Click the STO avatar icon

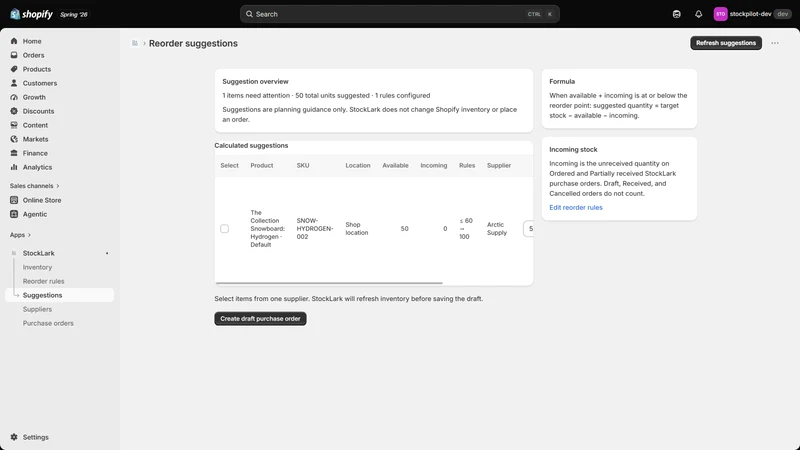720,14
